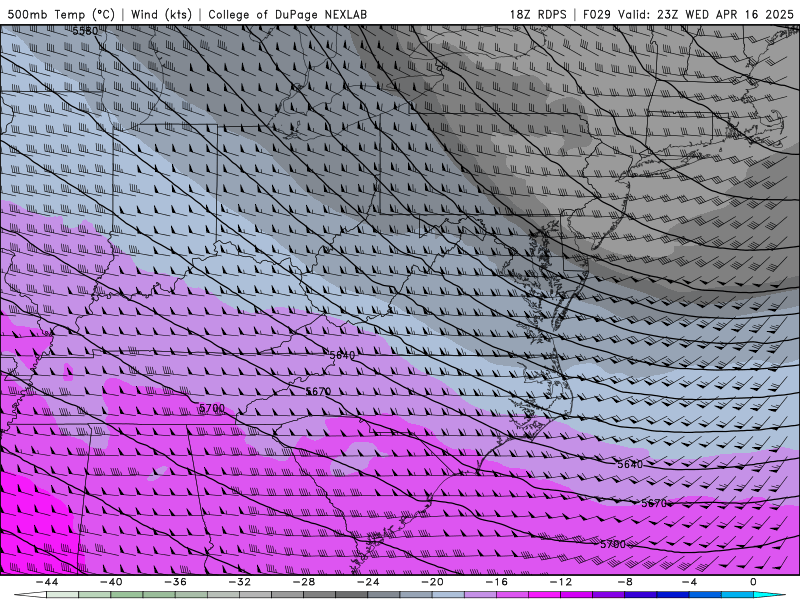Click the '5670' contour label over western Carolinas
800x600 pixels.
[318, 391]
